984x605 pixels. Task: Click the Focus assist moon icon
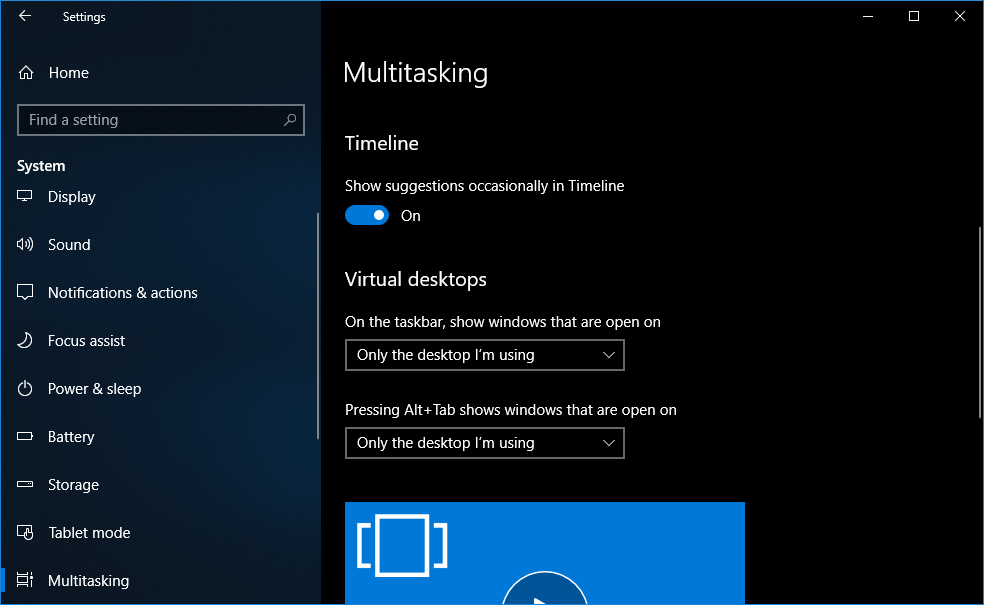coord(26,341)
